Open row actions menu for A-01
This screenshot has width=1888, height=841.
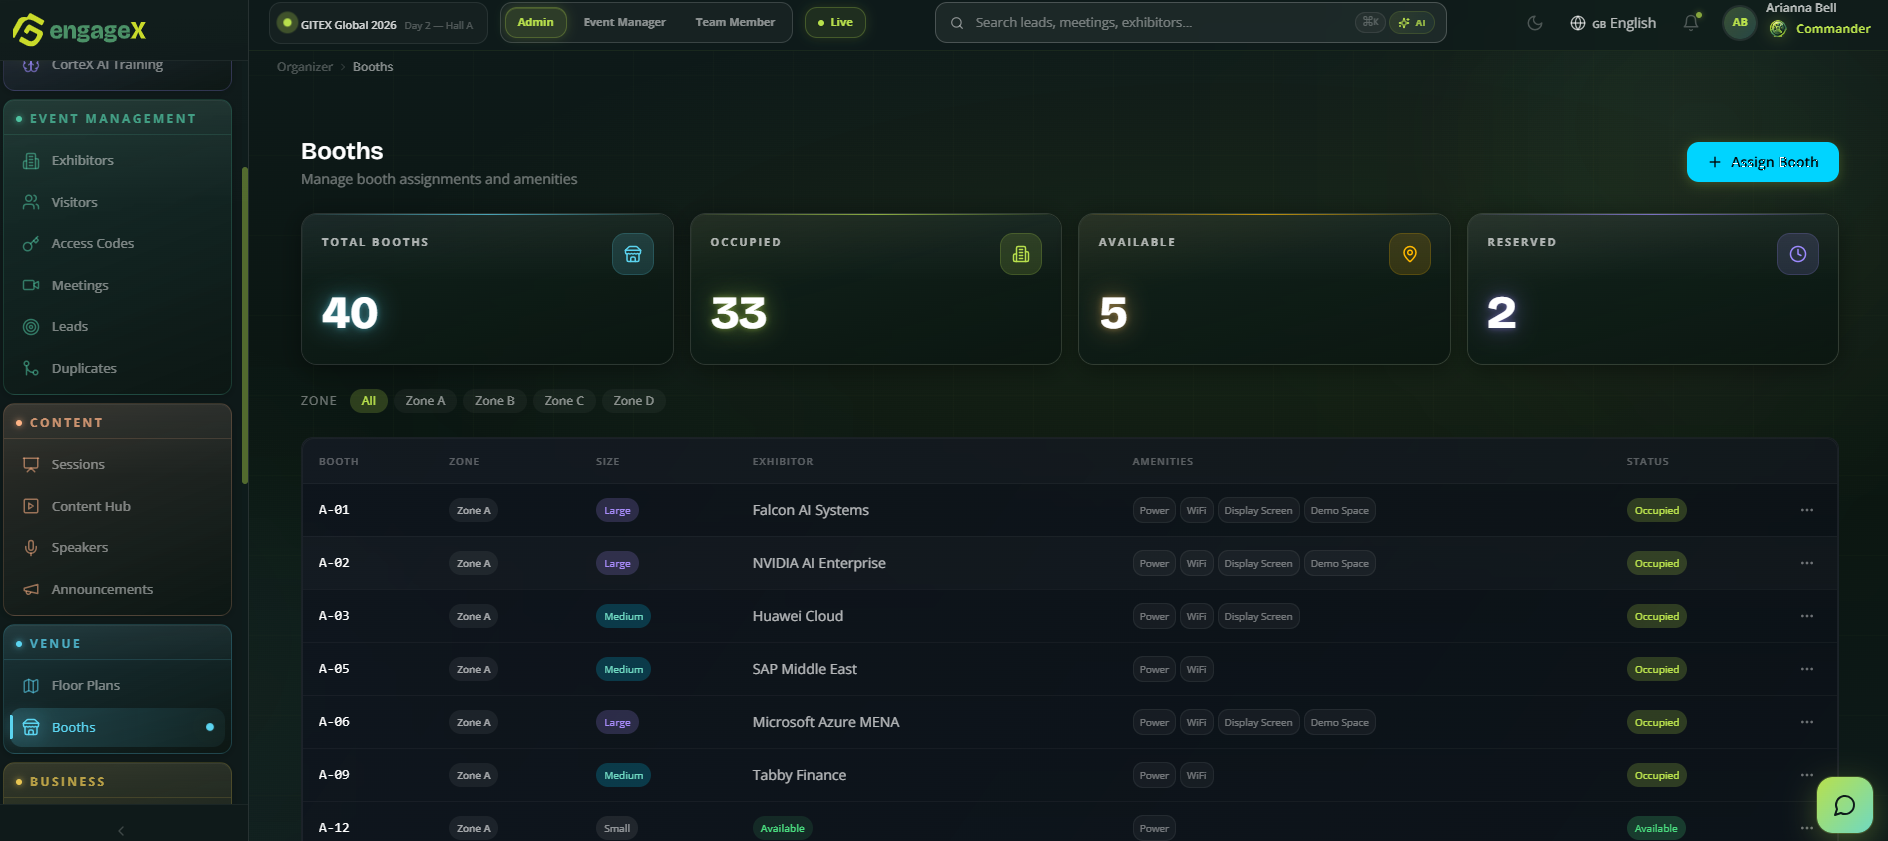[x=1807, y=510]
